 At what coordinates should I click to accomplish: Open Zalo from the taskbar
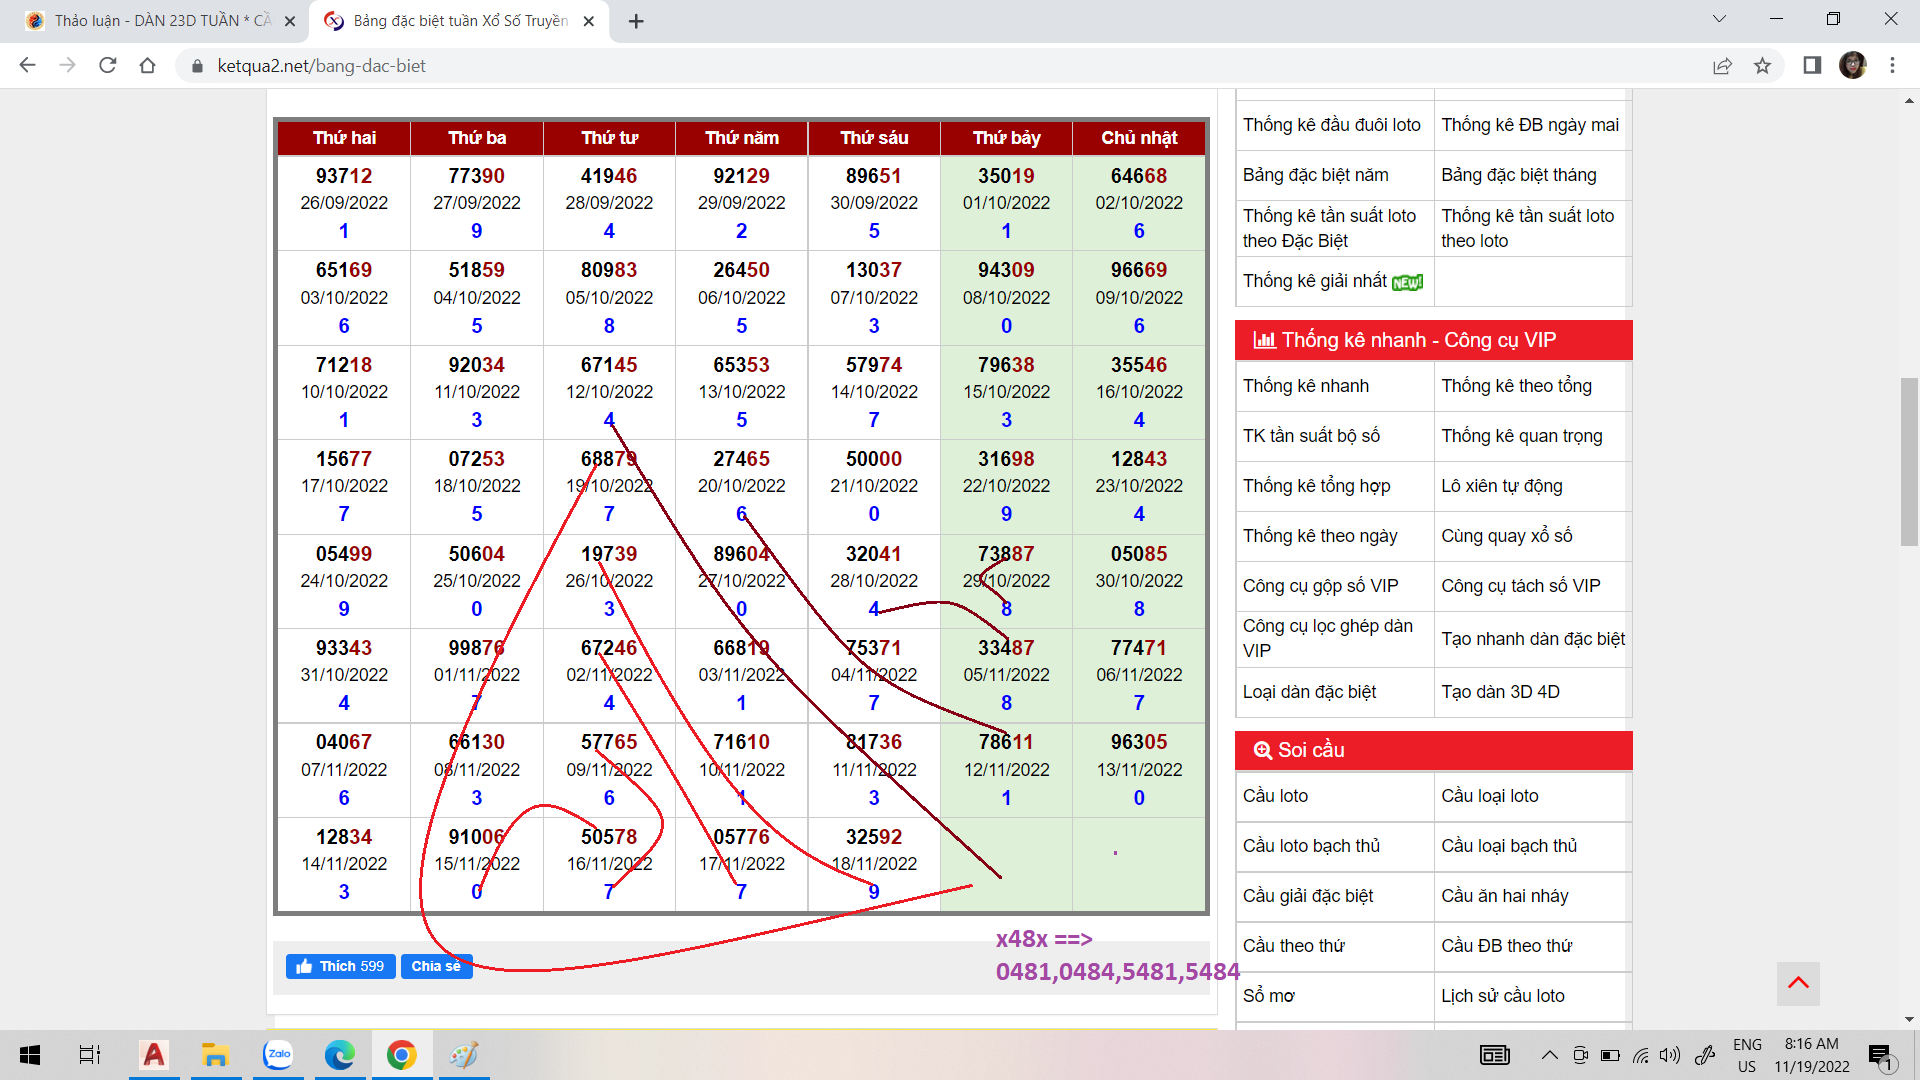278,1055
